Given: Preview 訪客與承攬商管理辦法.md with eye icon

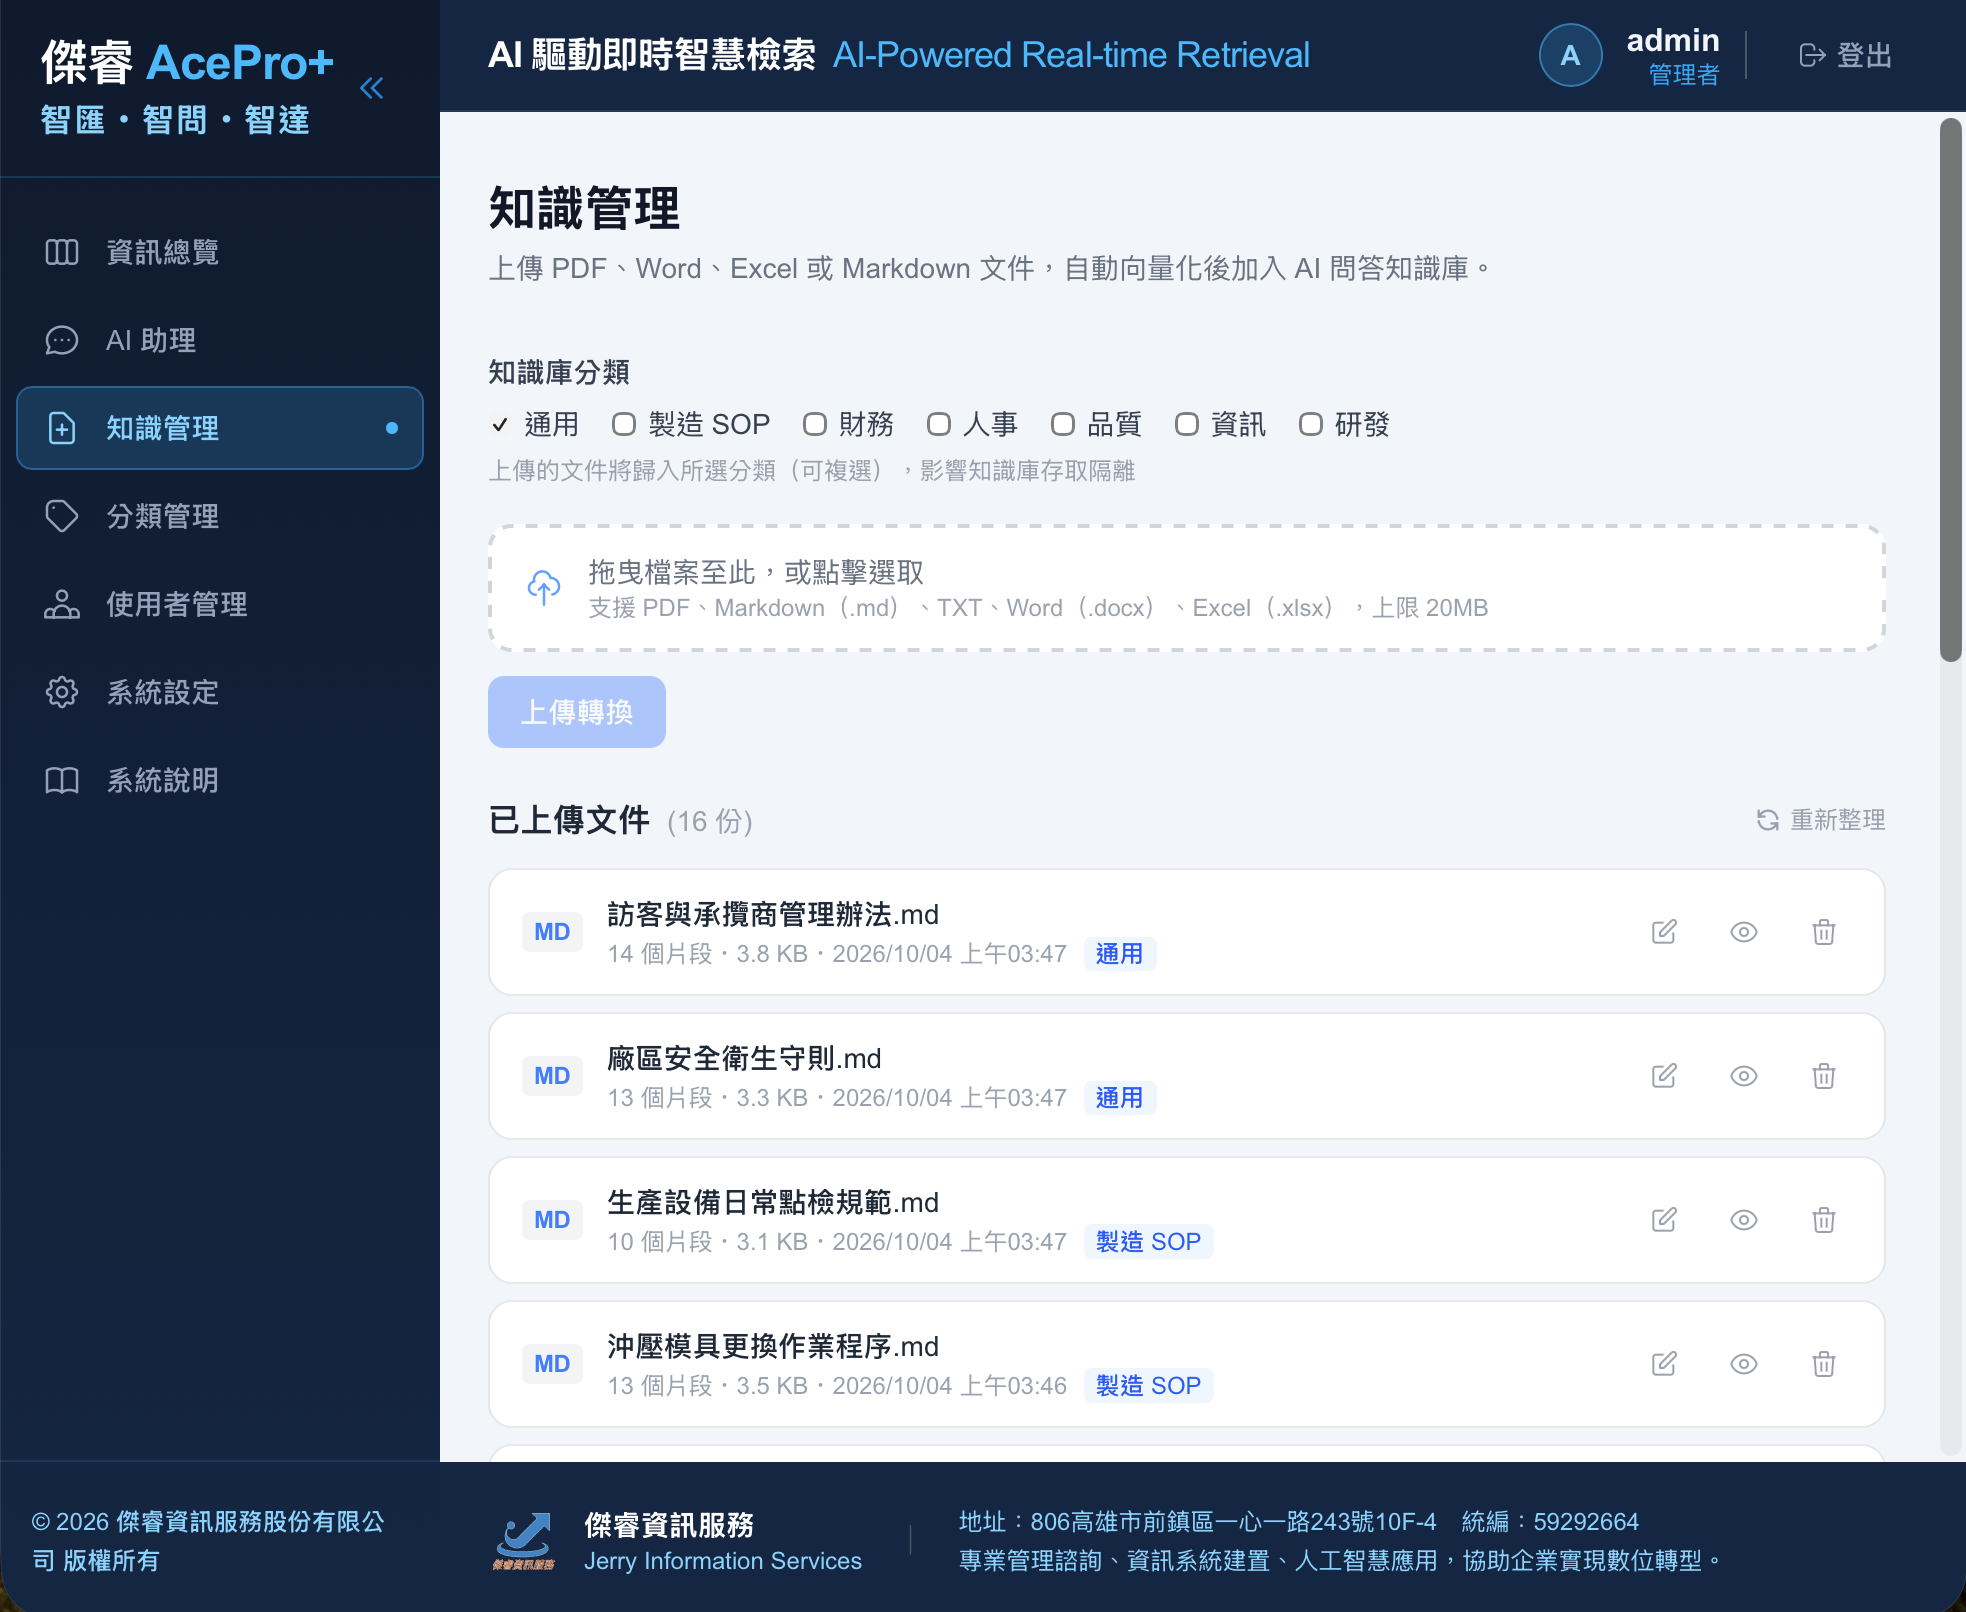Looking at the screenshot, I should tap(1744, 932).
